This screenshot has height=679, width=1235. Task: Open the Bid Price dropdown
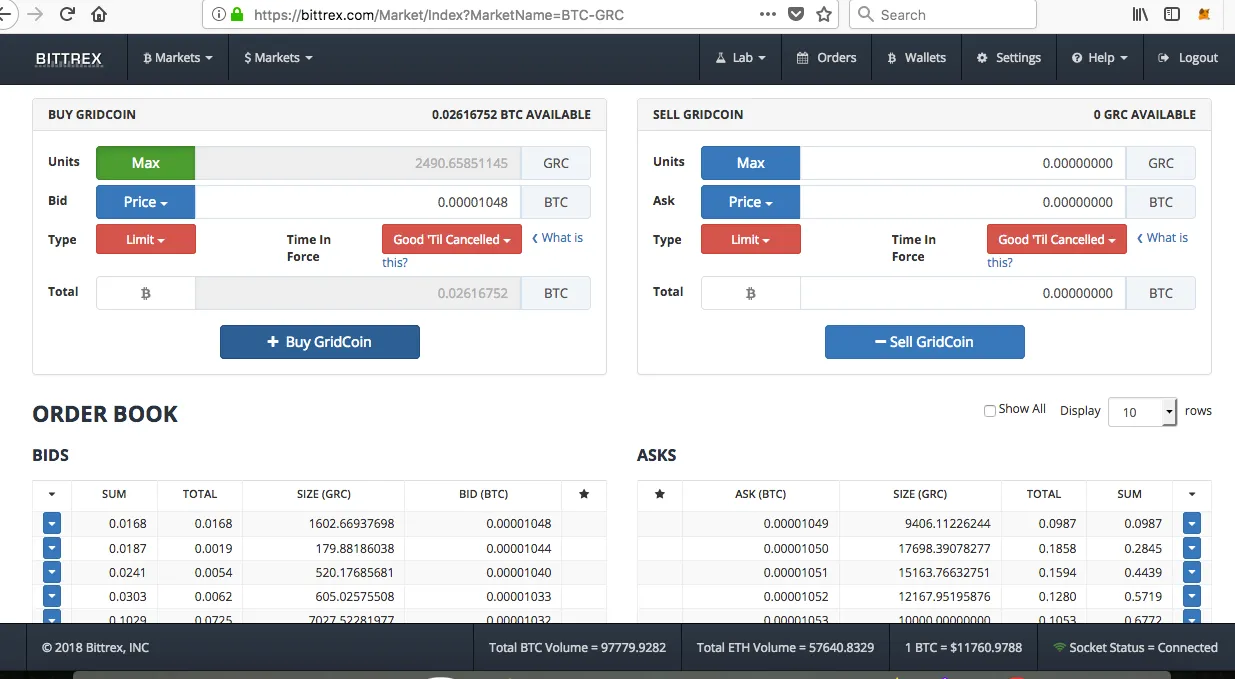click(x=146, y=202)
